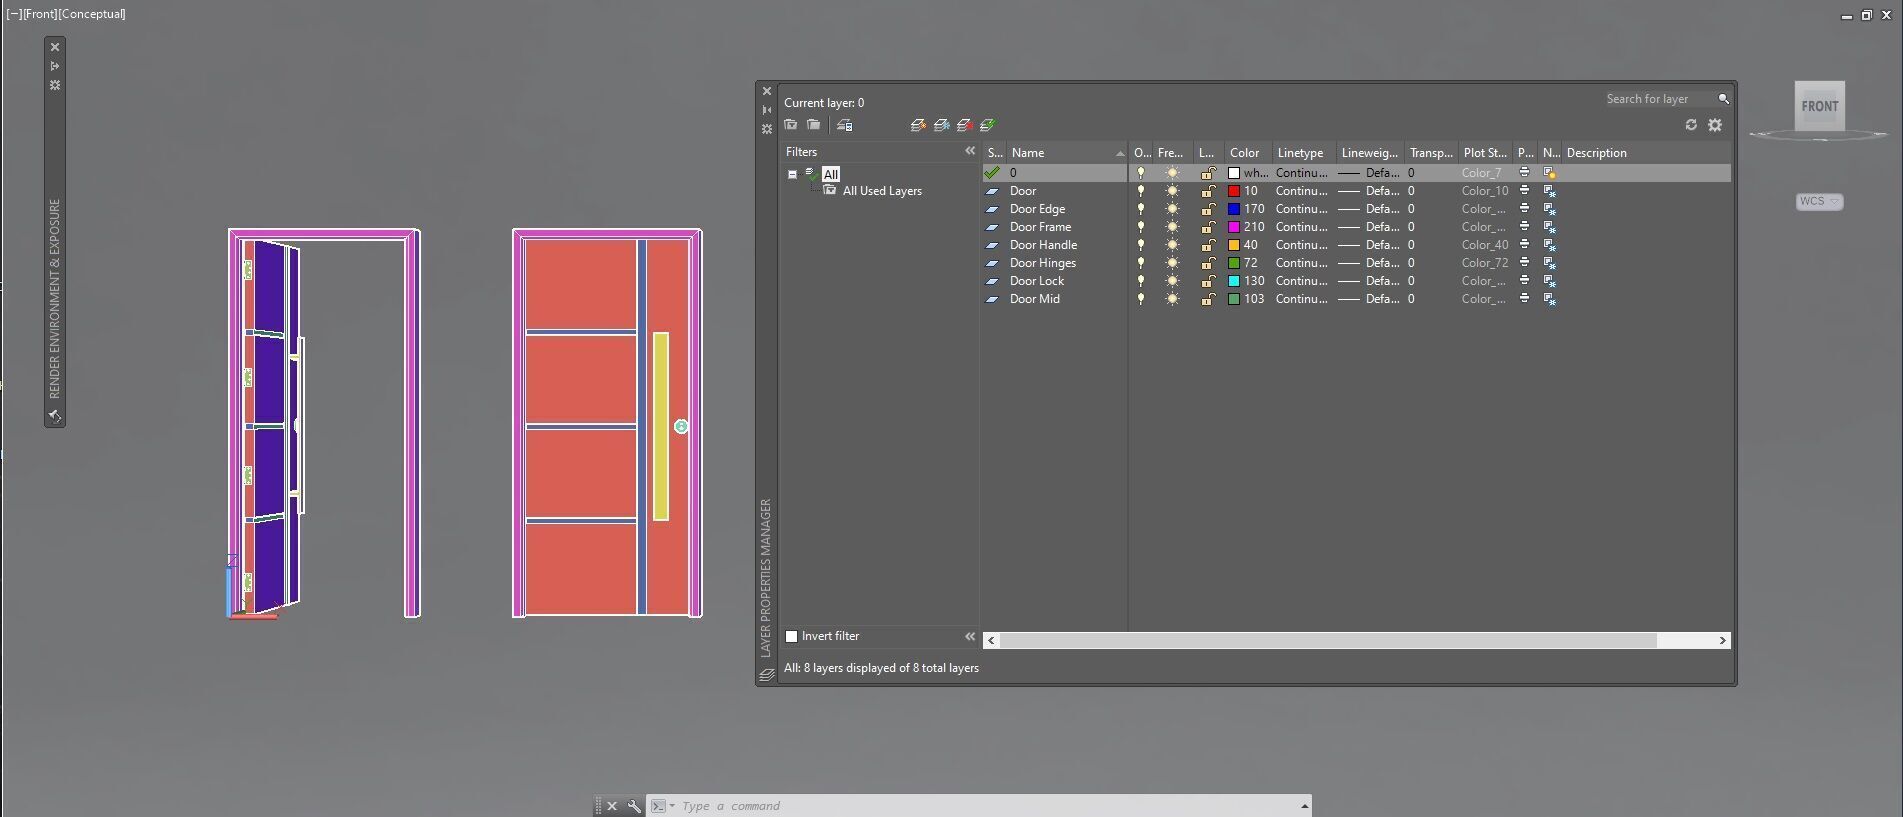This screenshot has height=817, width=1903.
Task: Freeze the Door Handle layer
Action: click(1172, 245)
